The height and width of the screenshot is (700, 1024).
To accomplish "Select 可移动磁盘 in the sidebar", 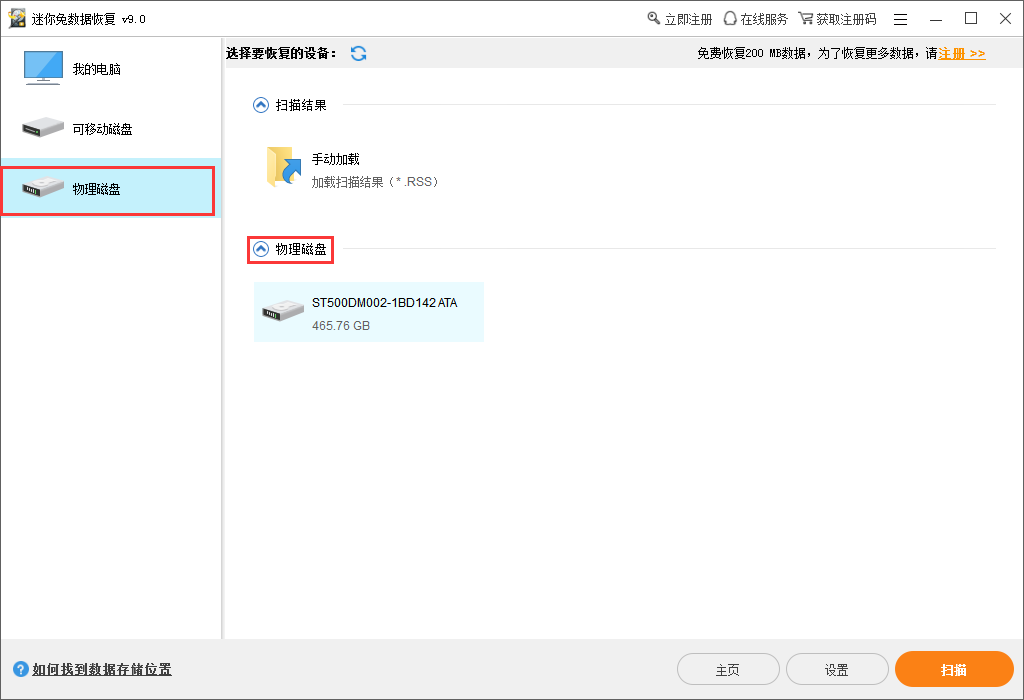I will click(x=110, y=129).
